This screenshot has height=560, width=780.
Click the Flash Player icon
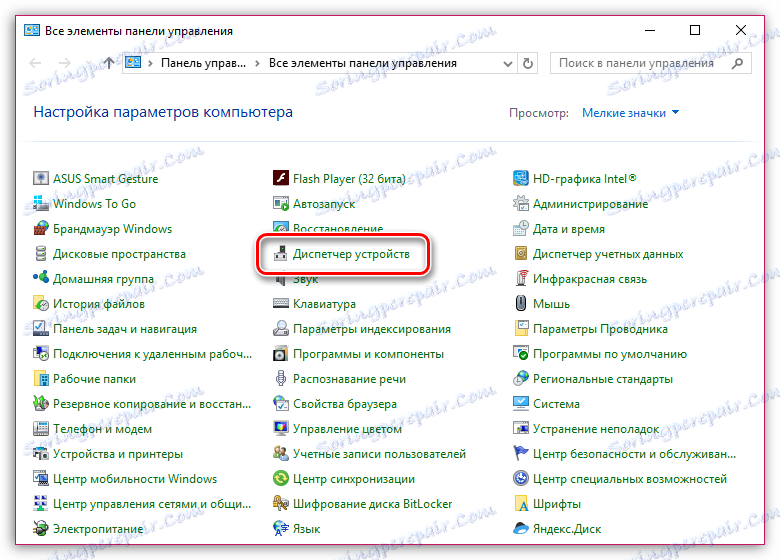tap(281, 178)
